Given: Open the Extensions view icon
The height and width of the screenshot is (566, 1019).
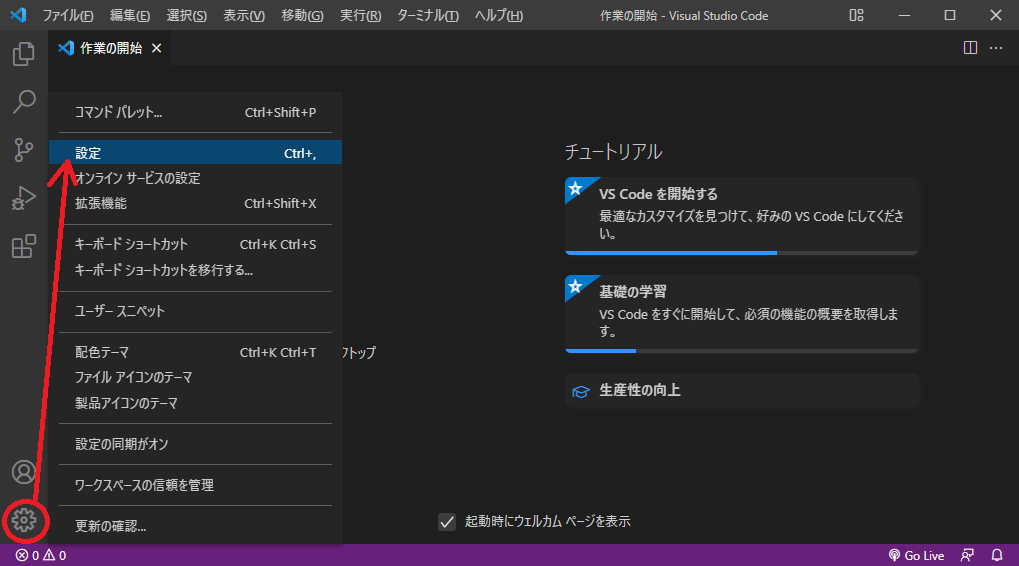Looking at the screenshot, I should 23,246.
